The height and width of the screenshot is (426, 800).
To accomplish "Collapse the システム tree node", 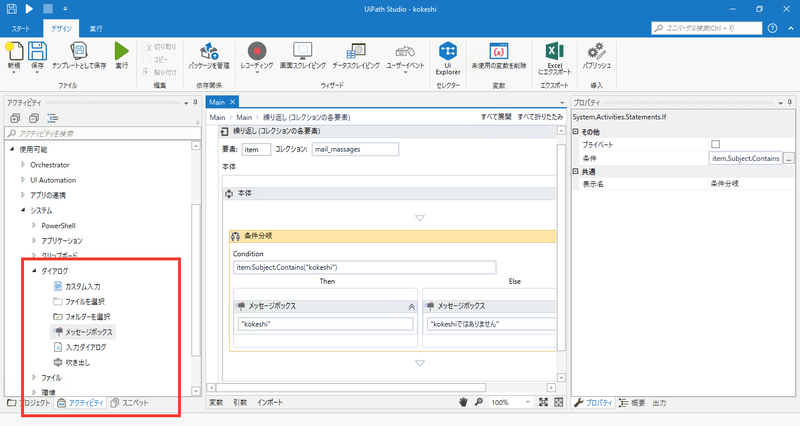I will [23, 210].
